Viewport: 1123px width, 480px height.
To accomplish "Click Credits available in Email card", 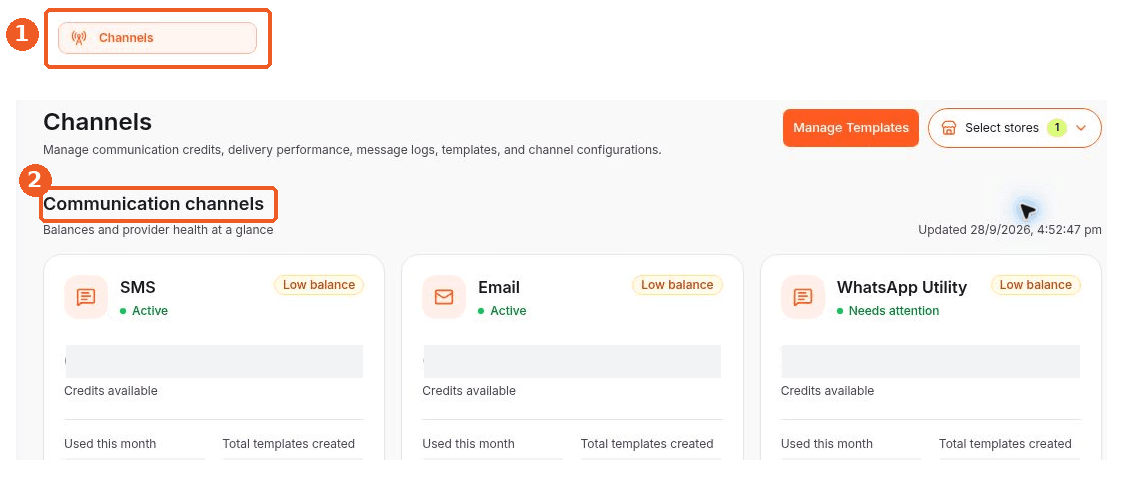I will (469, 391).
